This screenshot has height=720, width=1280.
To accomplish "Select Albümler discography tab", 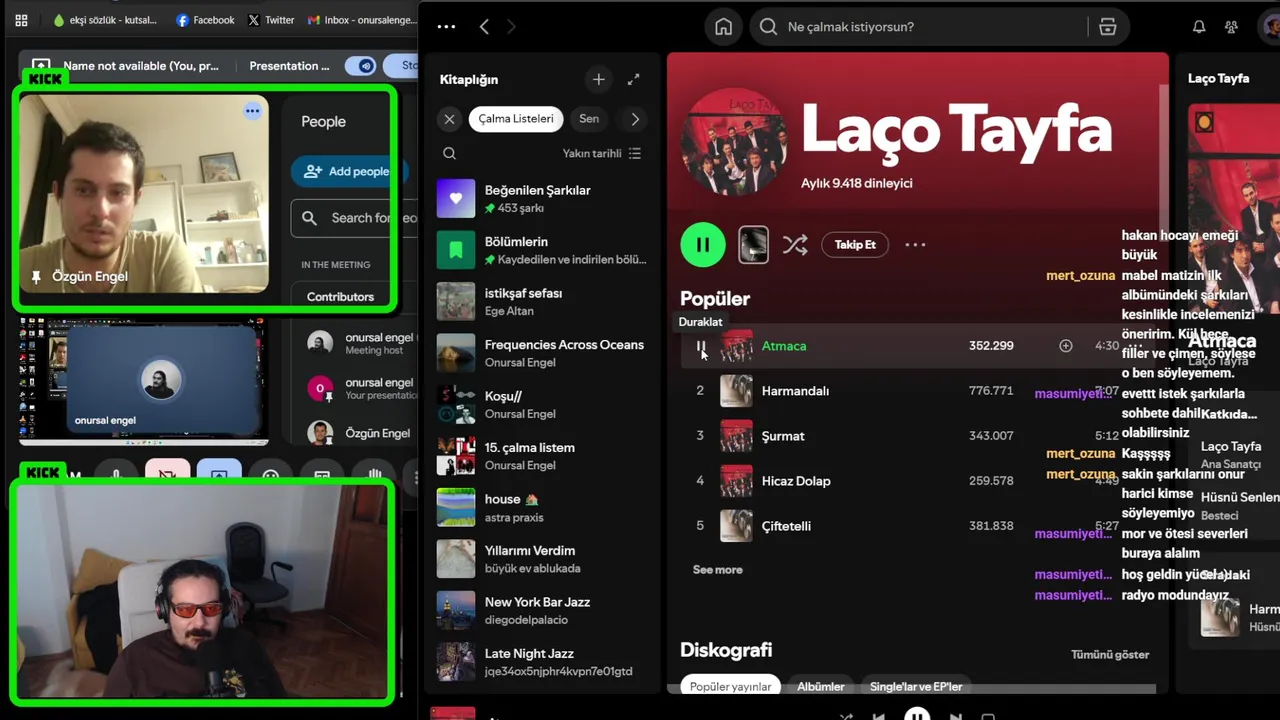I will (821, 687).
